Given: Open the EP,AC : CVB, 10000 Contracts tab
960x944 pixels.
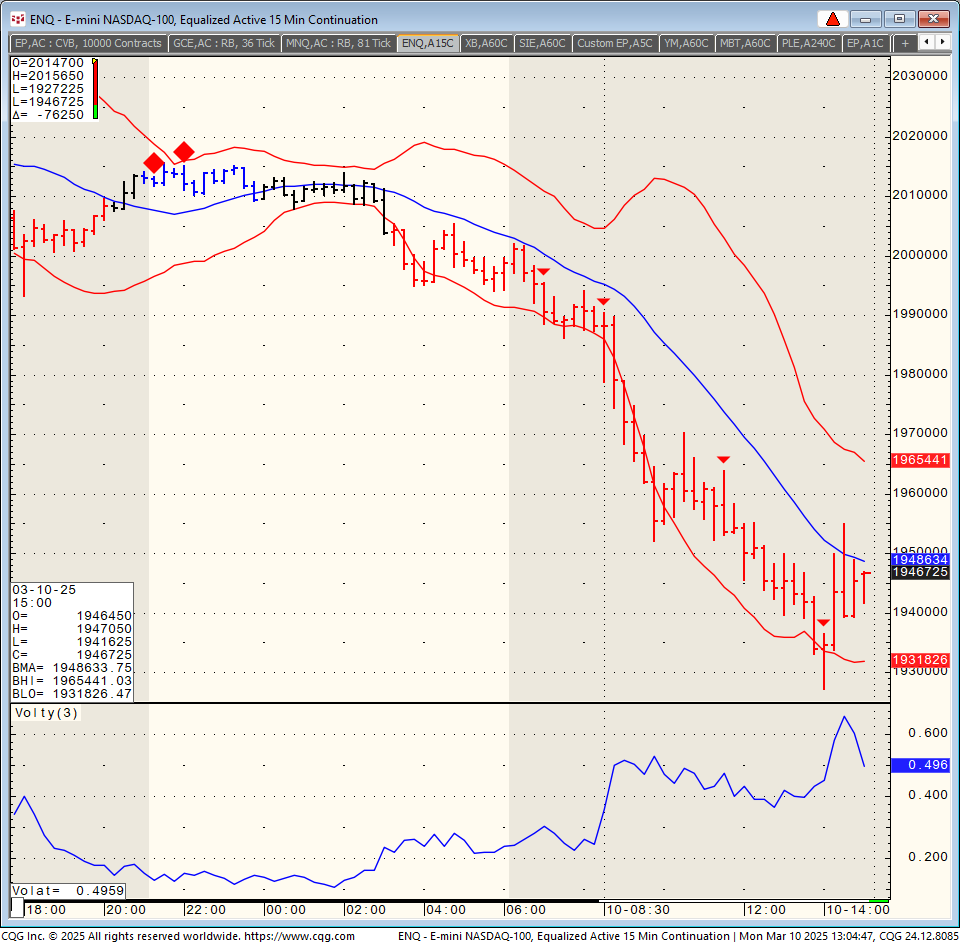Looking at the screenshot, I should pos(88,43).
